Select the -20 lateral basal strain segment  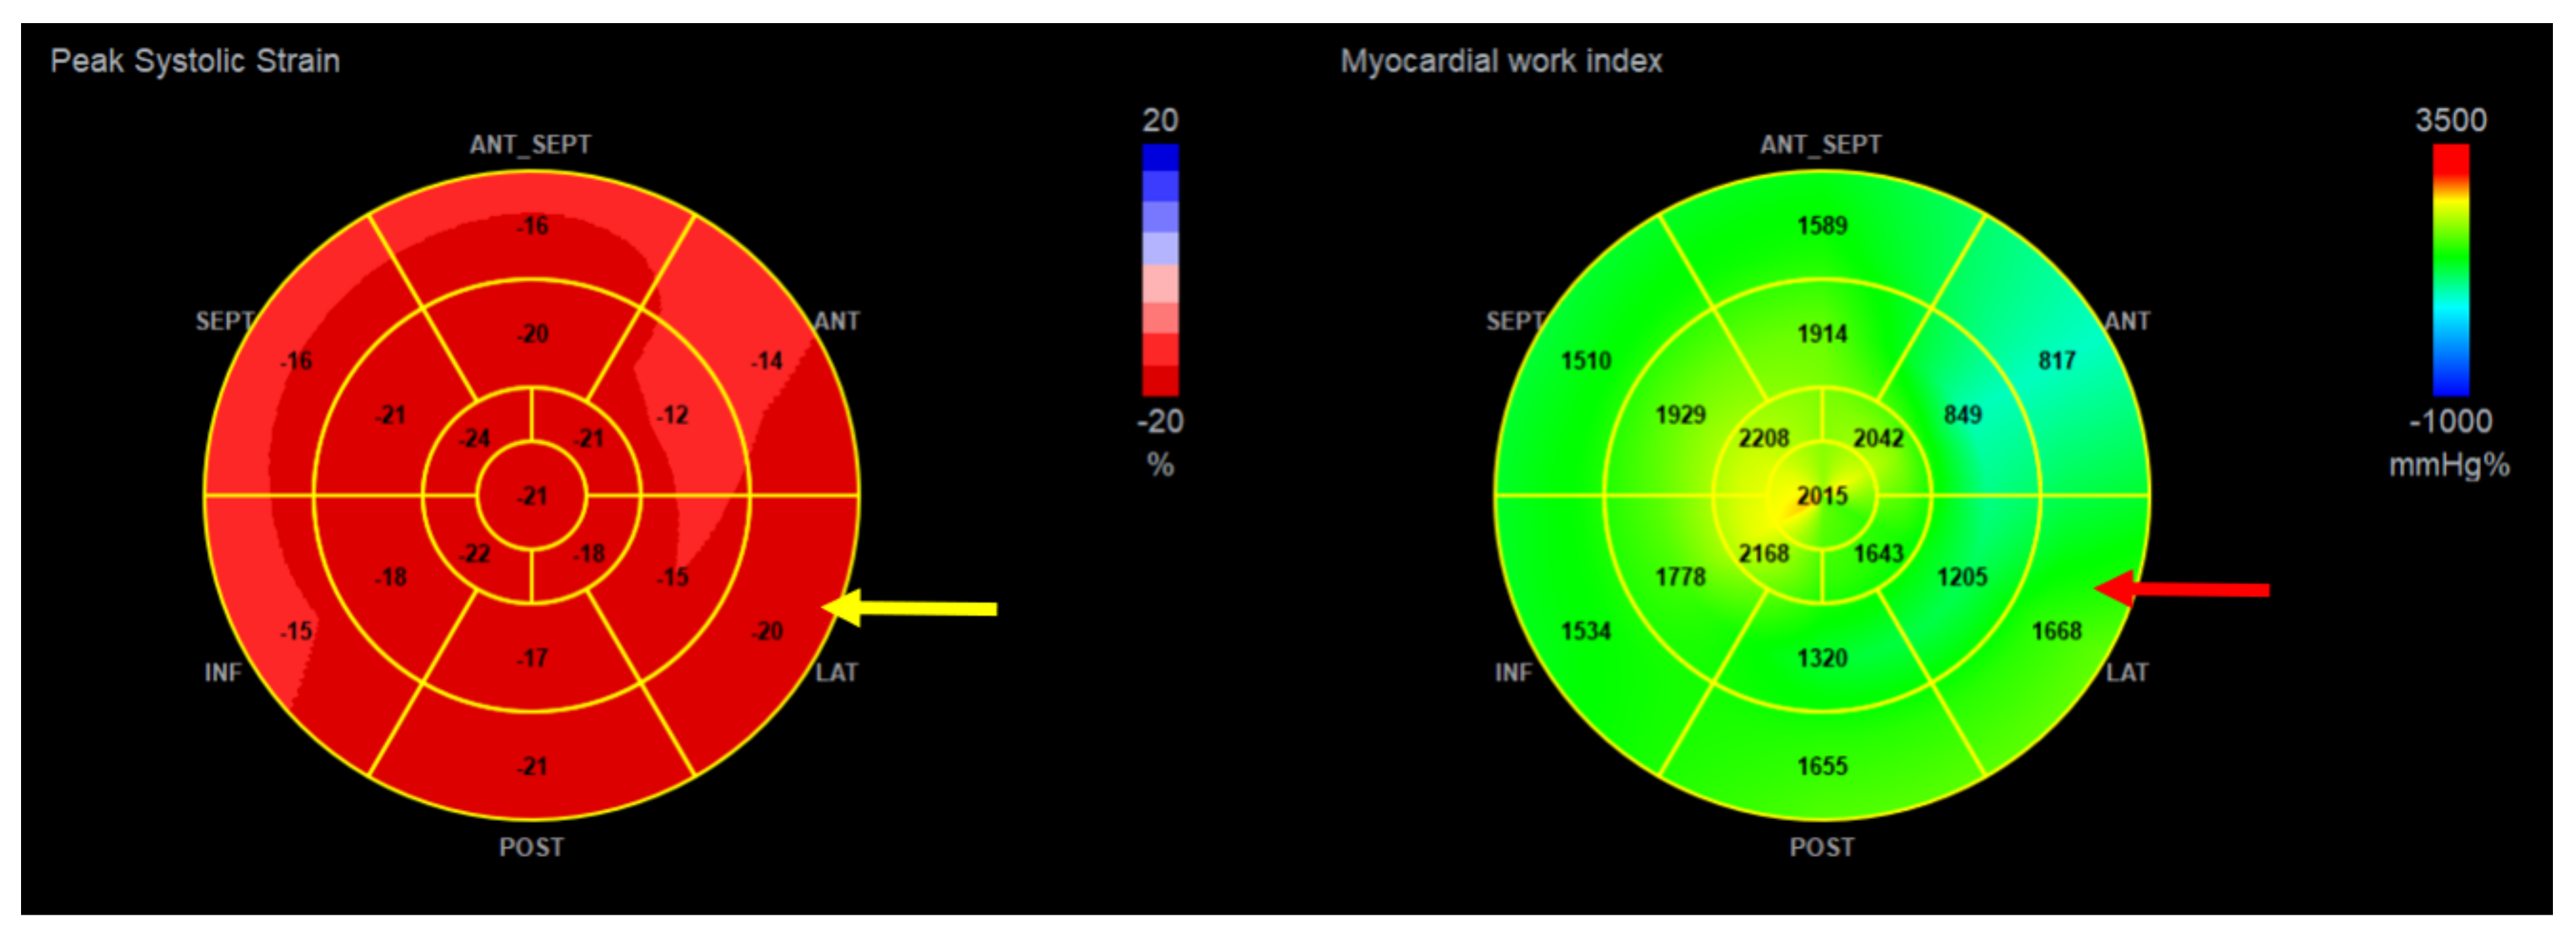tap(767, 631)
